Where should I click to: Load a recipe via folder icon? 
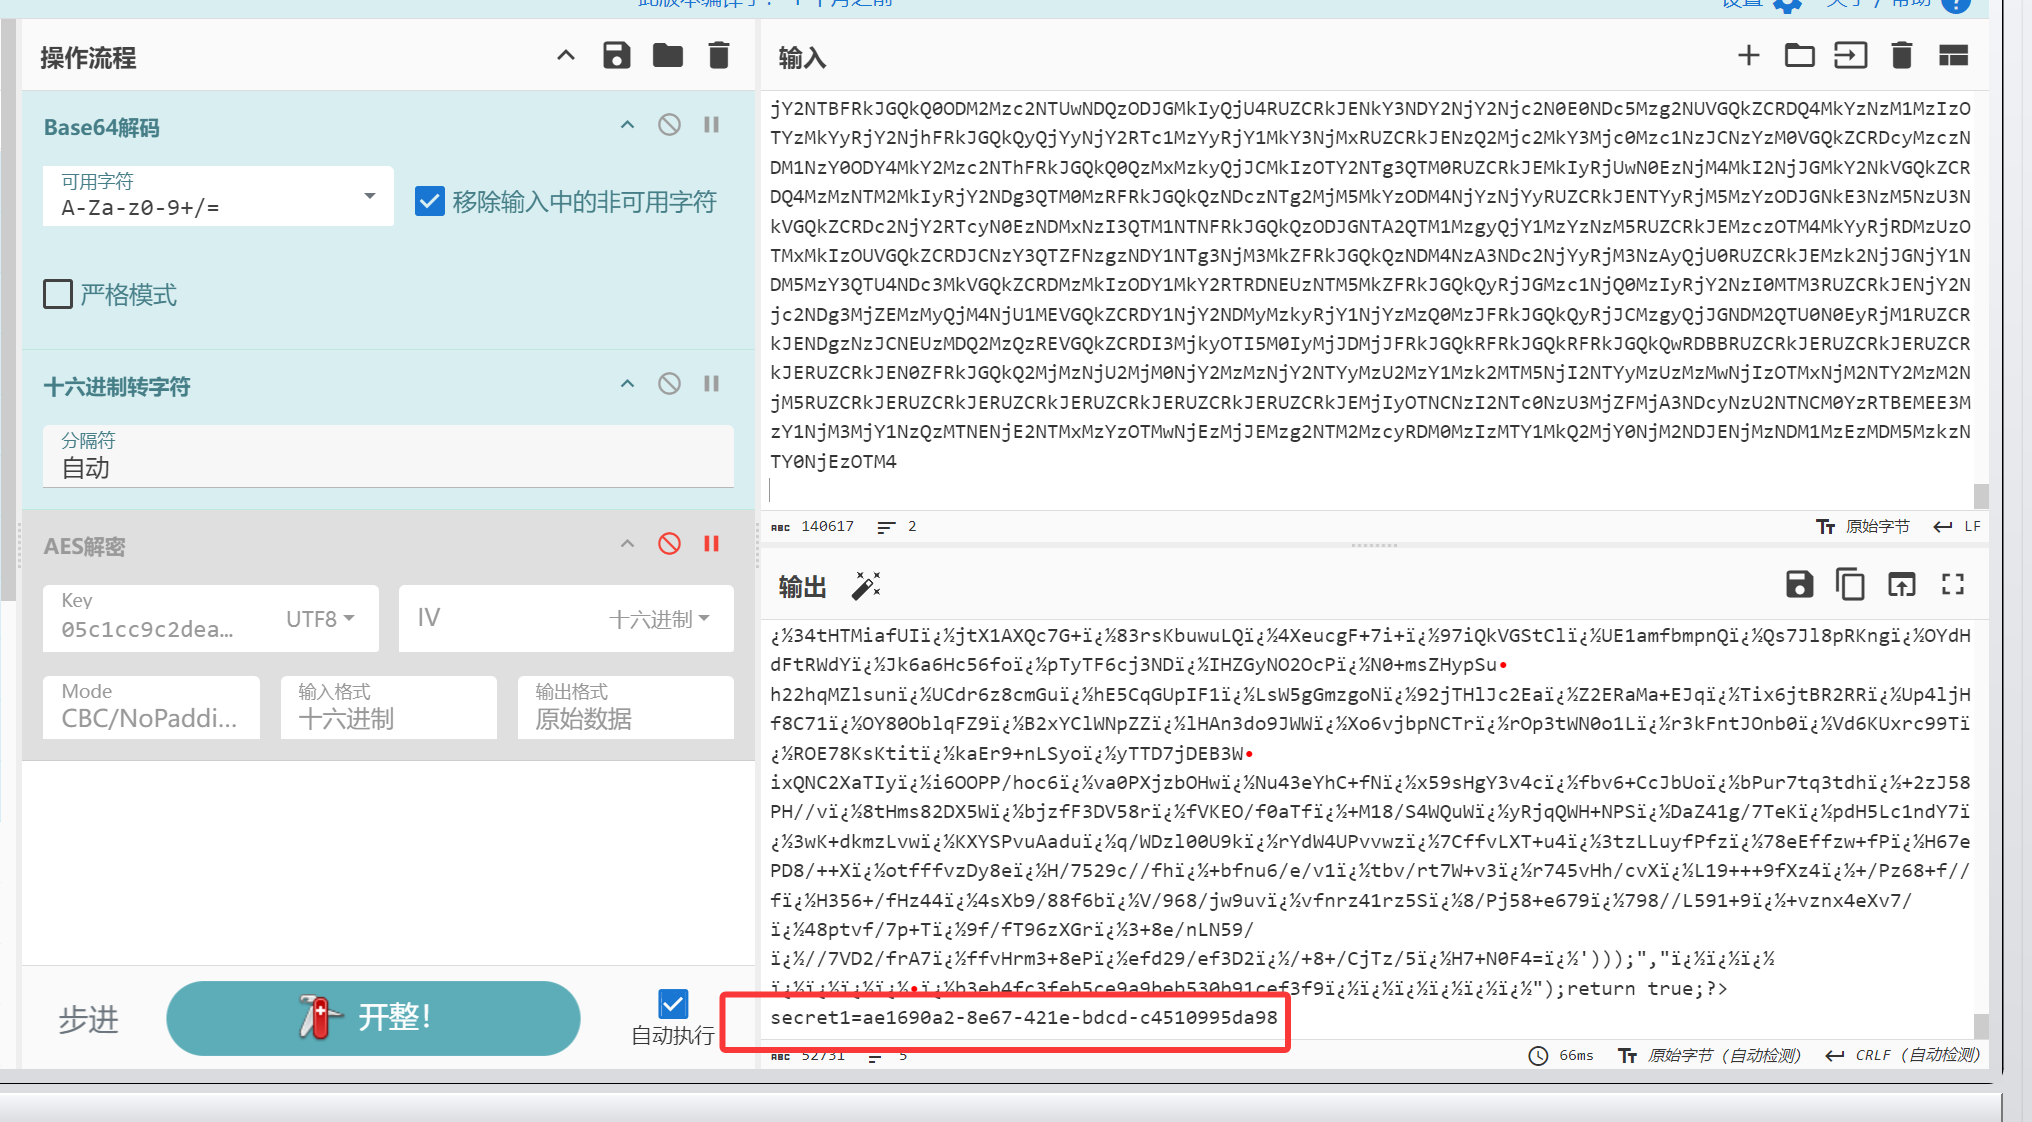[667, 56]
